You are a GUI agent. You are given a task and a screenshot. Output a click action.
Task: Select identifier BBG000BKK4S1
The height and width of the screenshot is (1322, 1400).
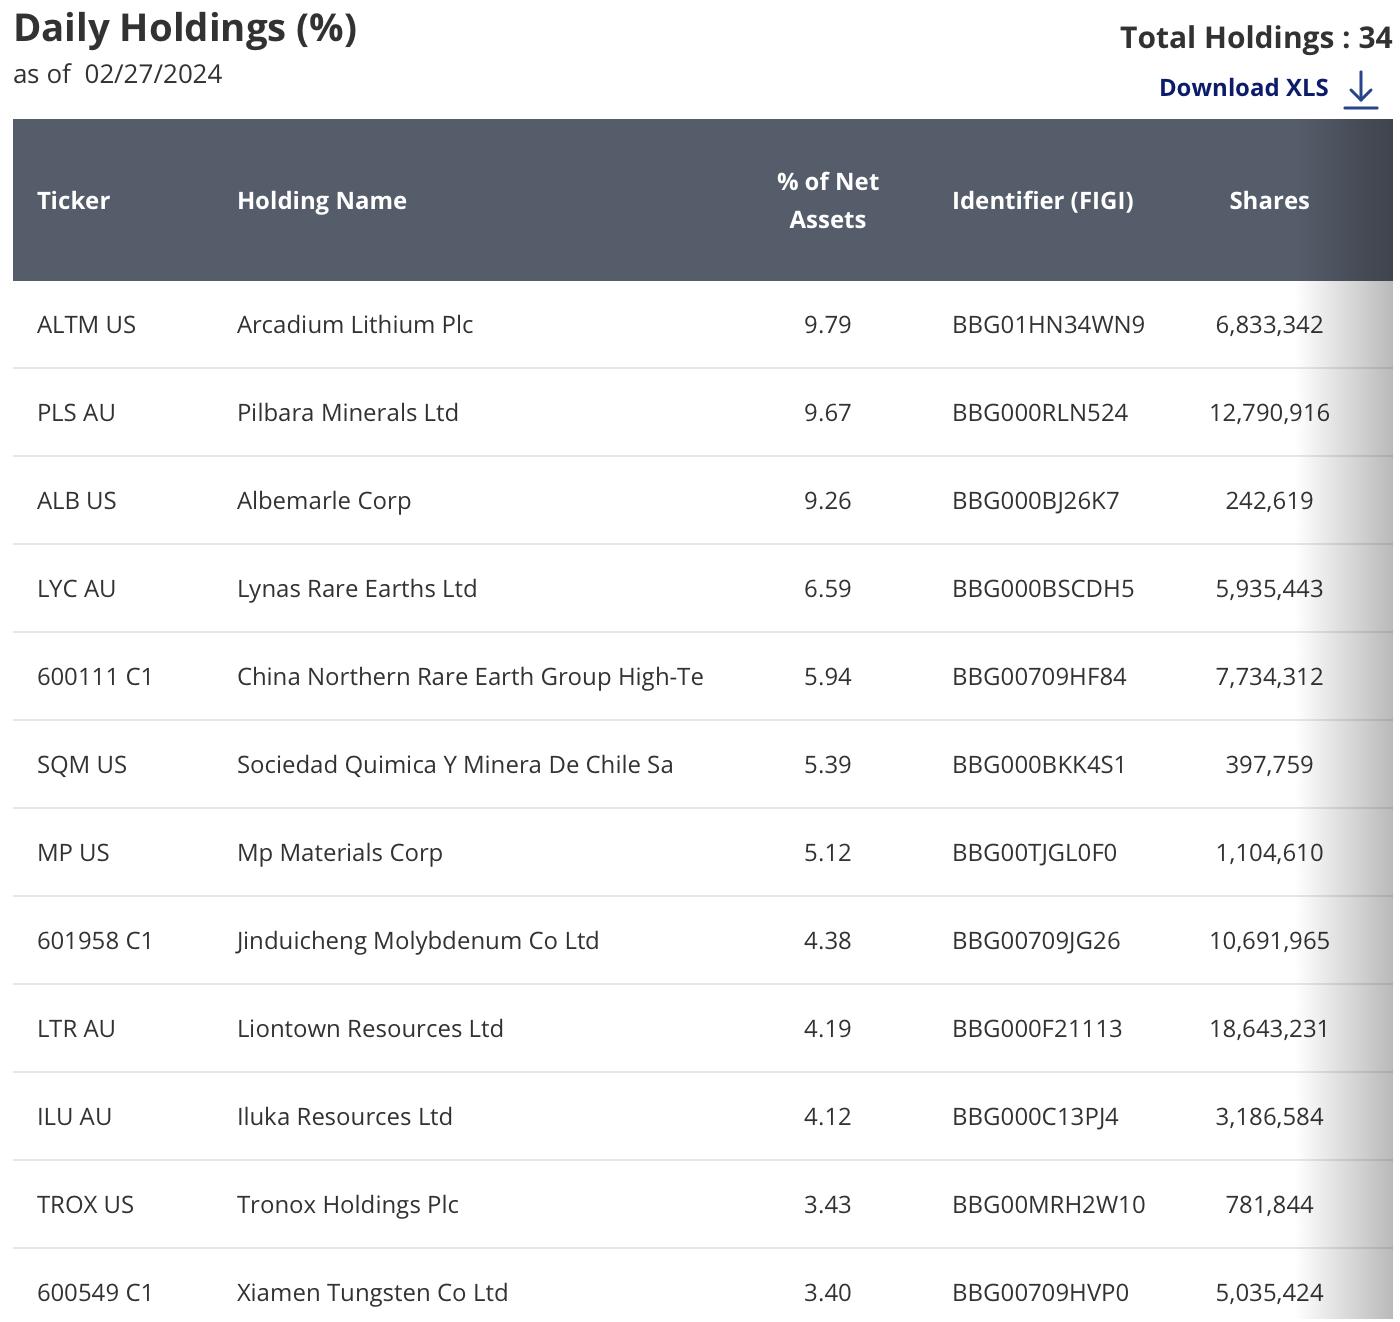1039,764
